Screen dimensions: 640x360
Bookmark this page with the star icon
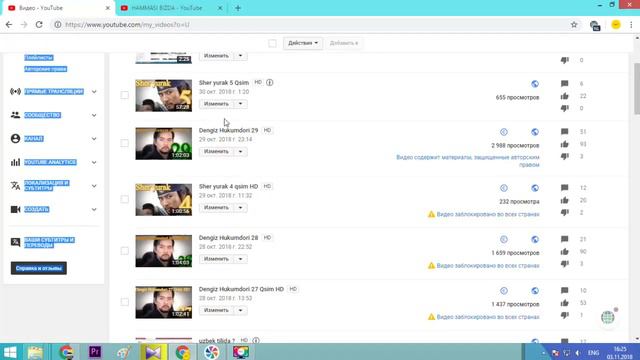tap(574, 24)
